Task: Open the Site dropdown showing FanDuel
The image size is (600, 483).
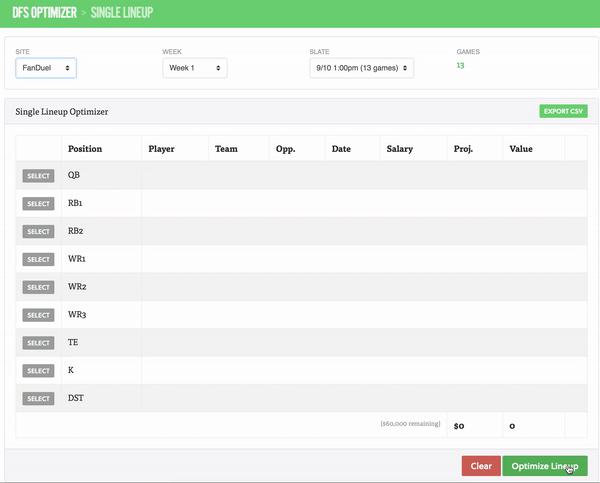Action: click(46, 68)
